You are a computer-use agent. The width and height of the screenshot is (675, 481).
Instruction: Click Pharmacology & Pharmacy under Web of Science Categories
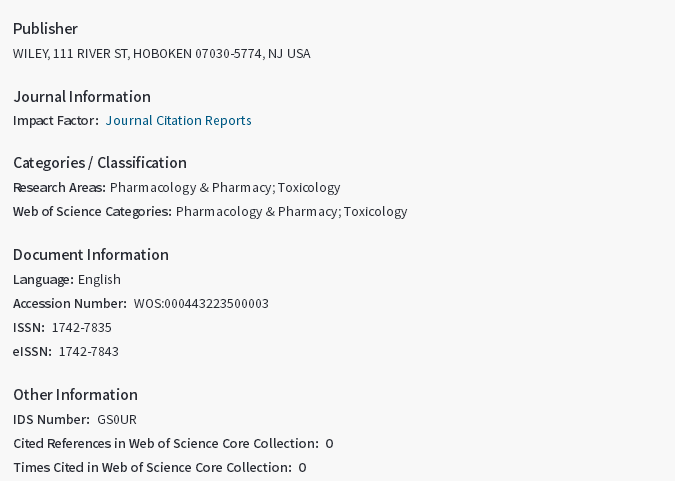tap(257, 212)
